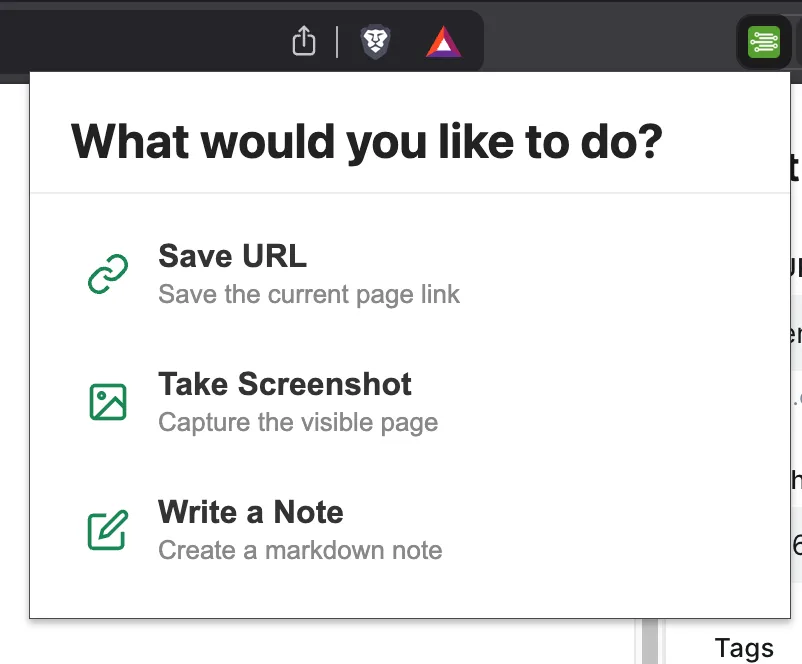
Task: Open Brave Shields lion icon
Action: click(x=375, y=42)
